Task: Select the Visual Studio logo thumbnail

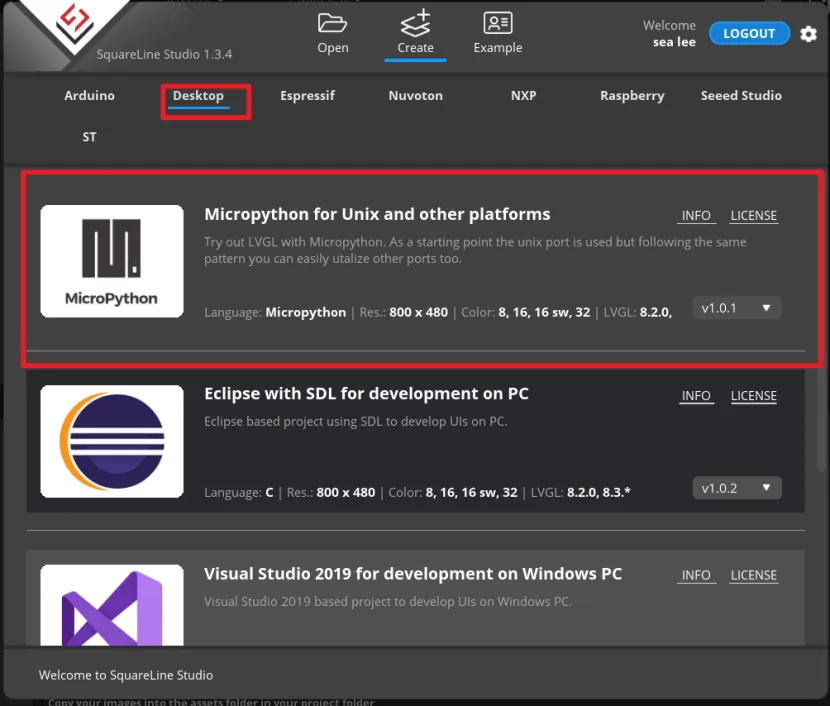Action: click(x=112, y=606)
